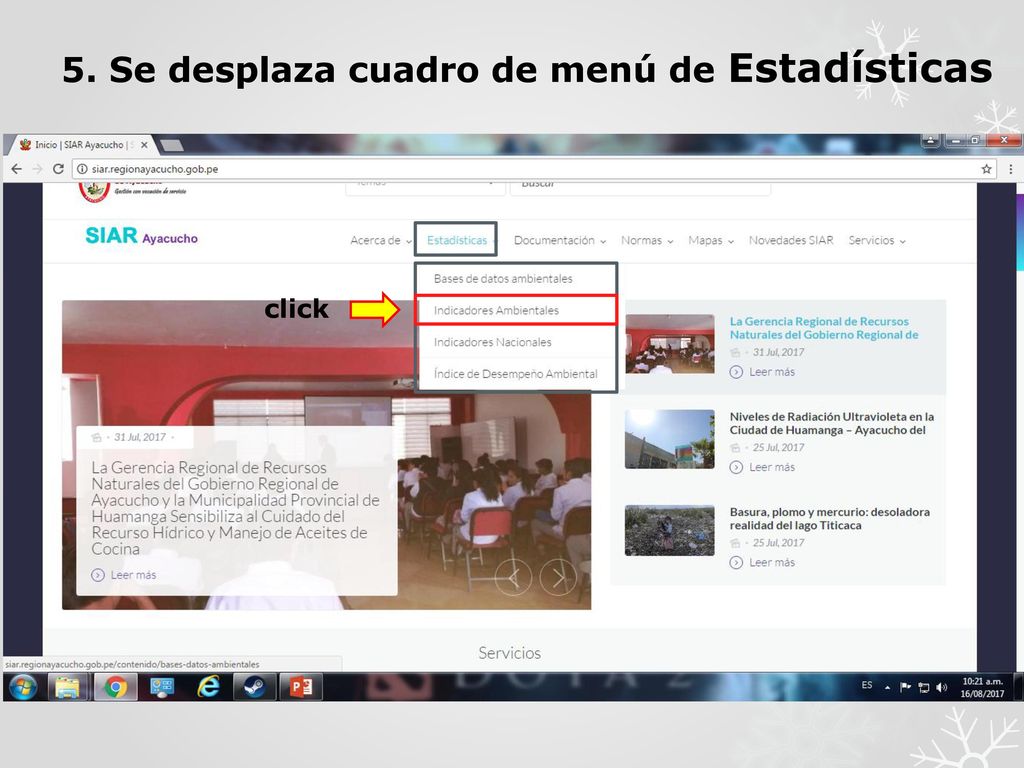Expand the Mapas dropdown
The width and height of the screenshot is (1024, 768).
pos(711,240)
